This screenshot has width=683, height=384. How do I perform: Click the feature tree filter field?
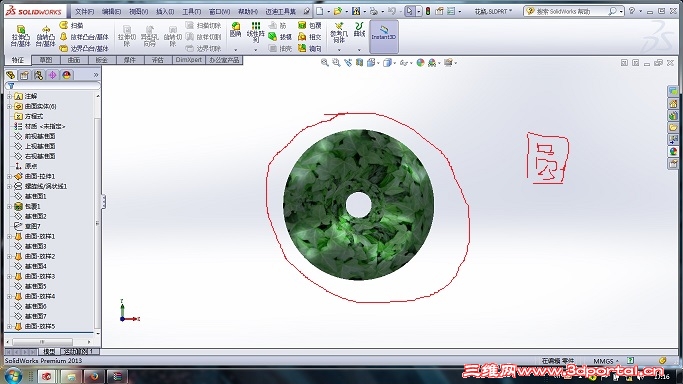tap(54, 86)
